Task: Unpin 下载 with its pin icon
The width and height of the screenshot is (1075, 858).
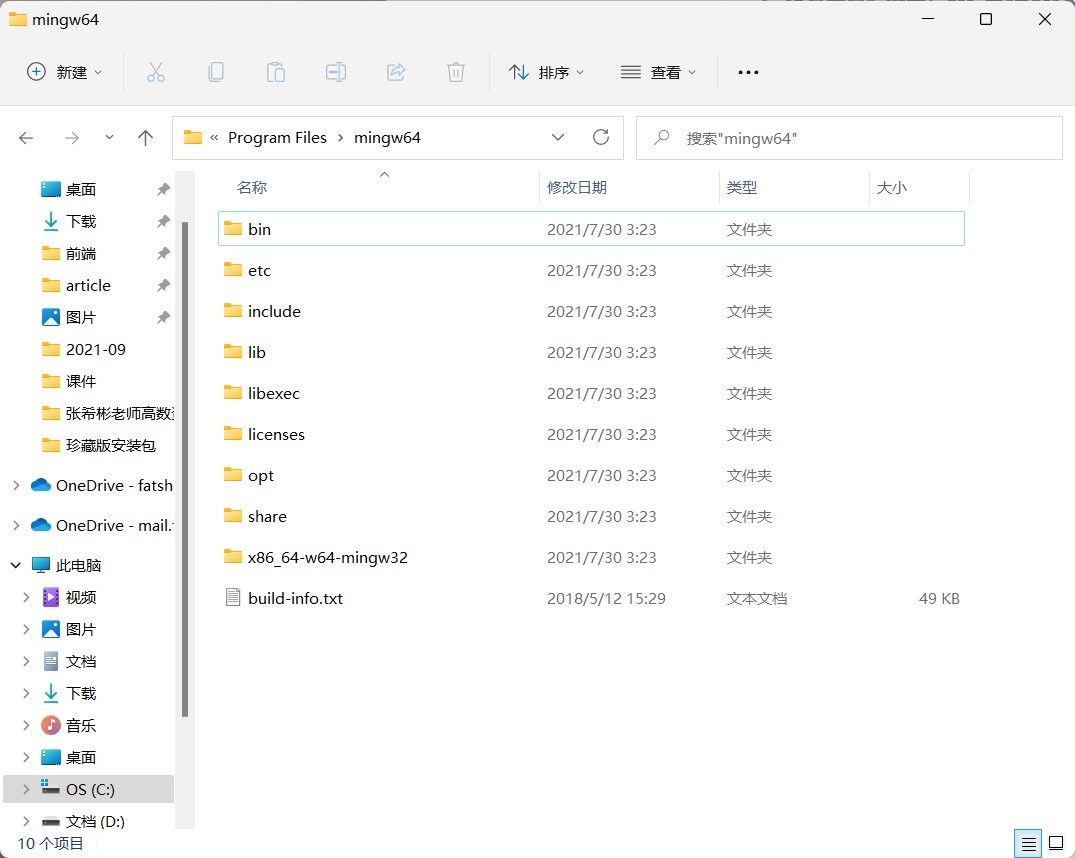Action: point(163,221)
